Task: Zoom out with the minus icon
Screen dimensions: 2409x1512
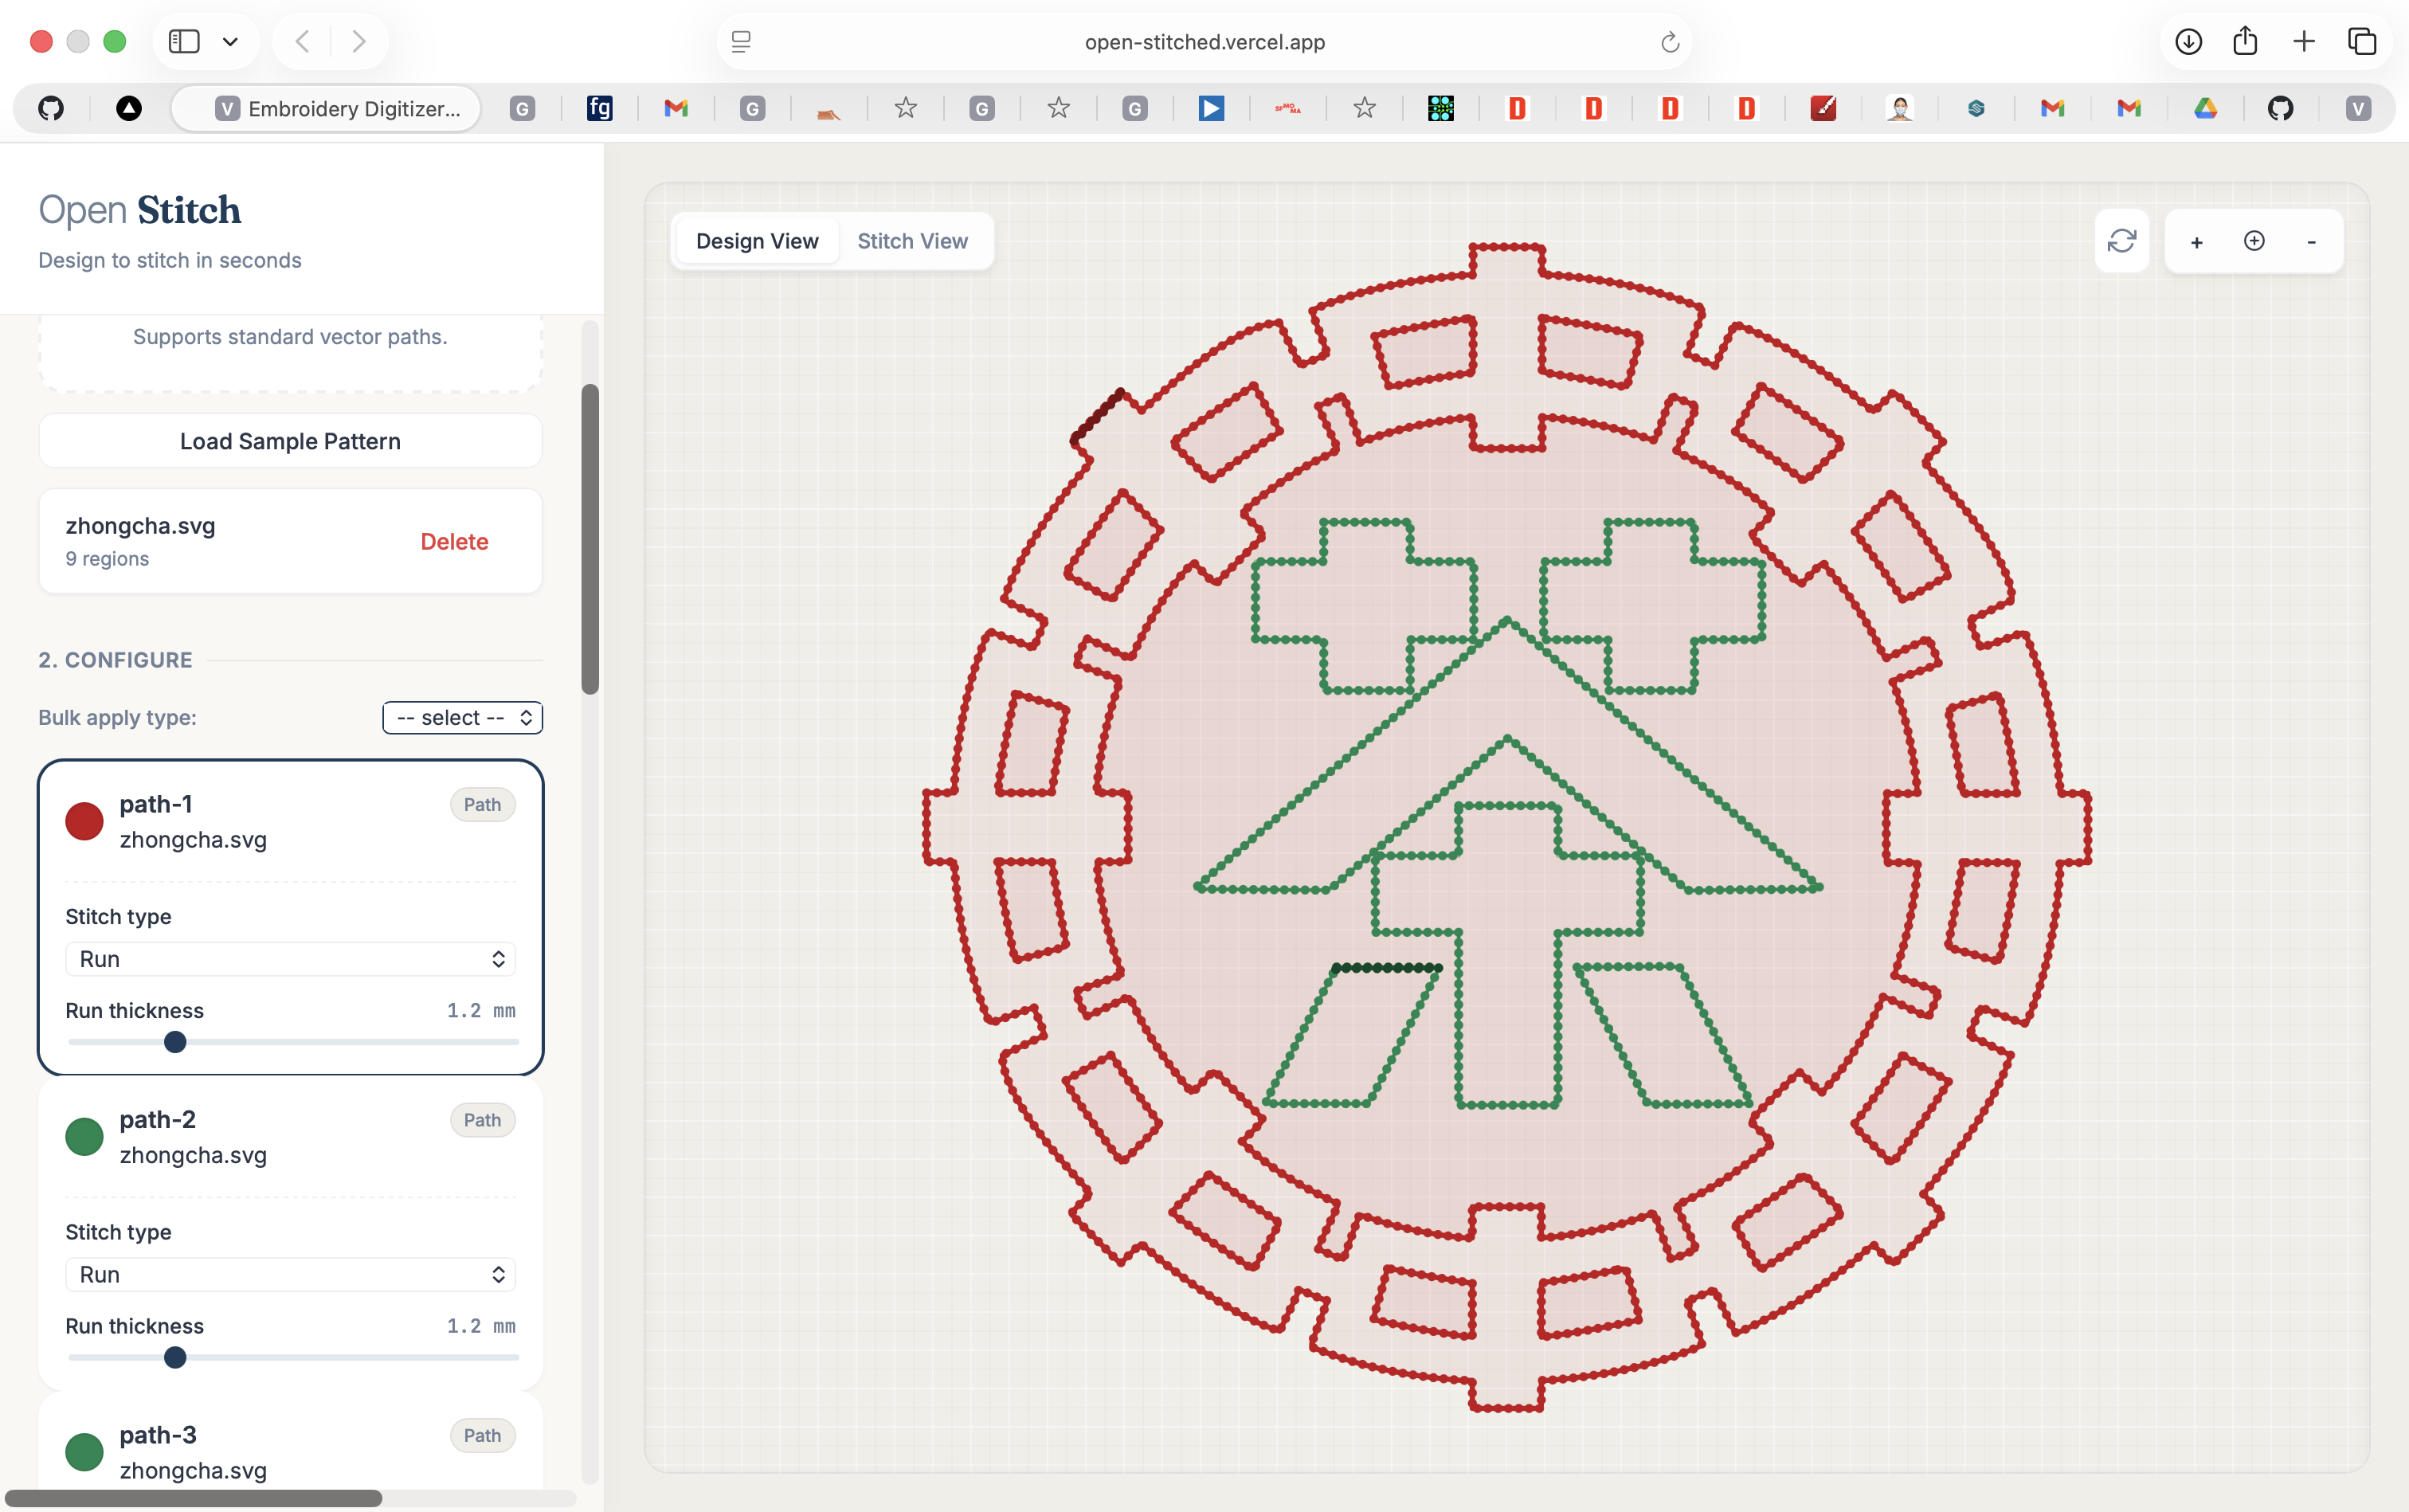Action: pos(2311,242)
